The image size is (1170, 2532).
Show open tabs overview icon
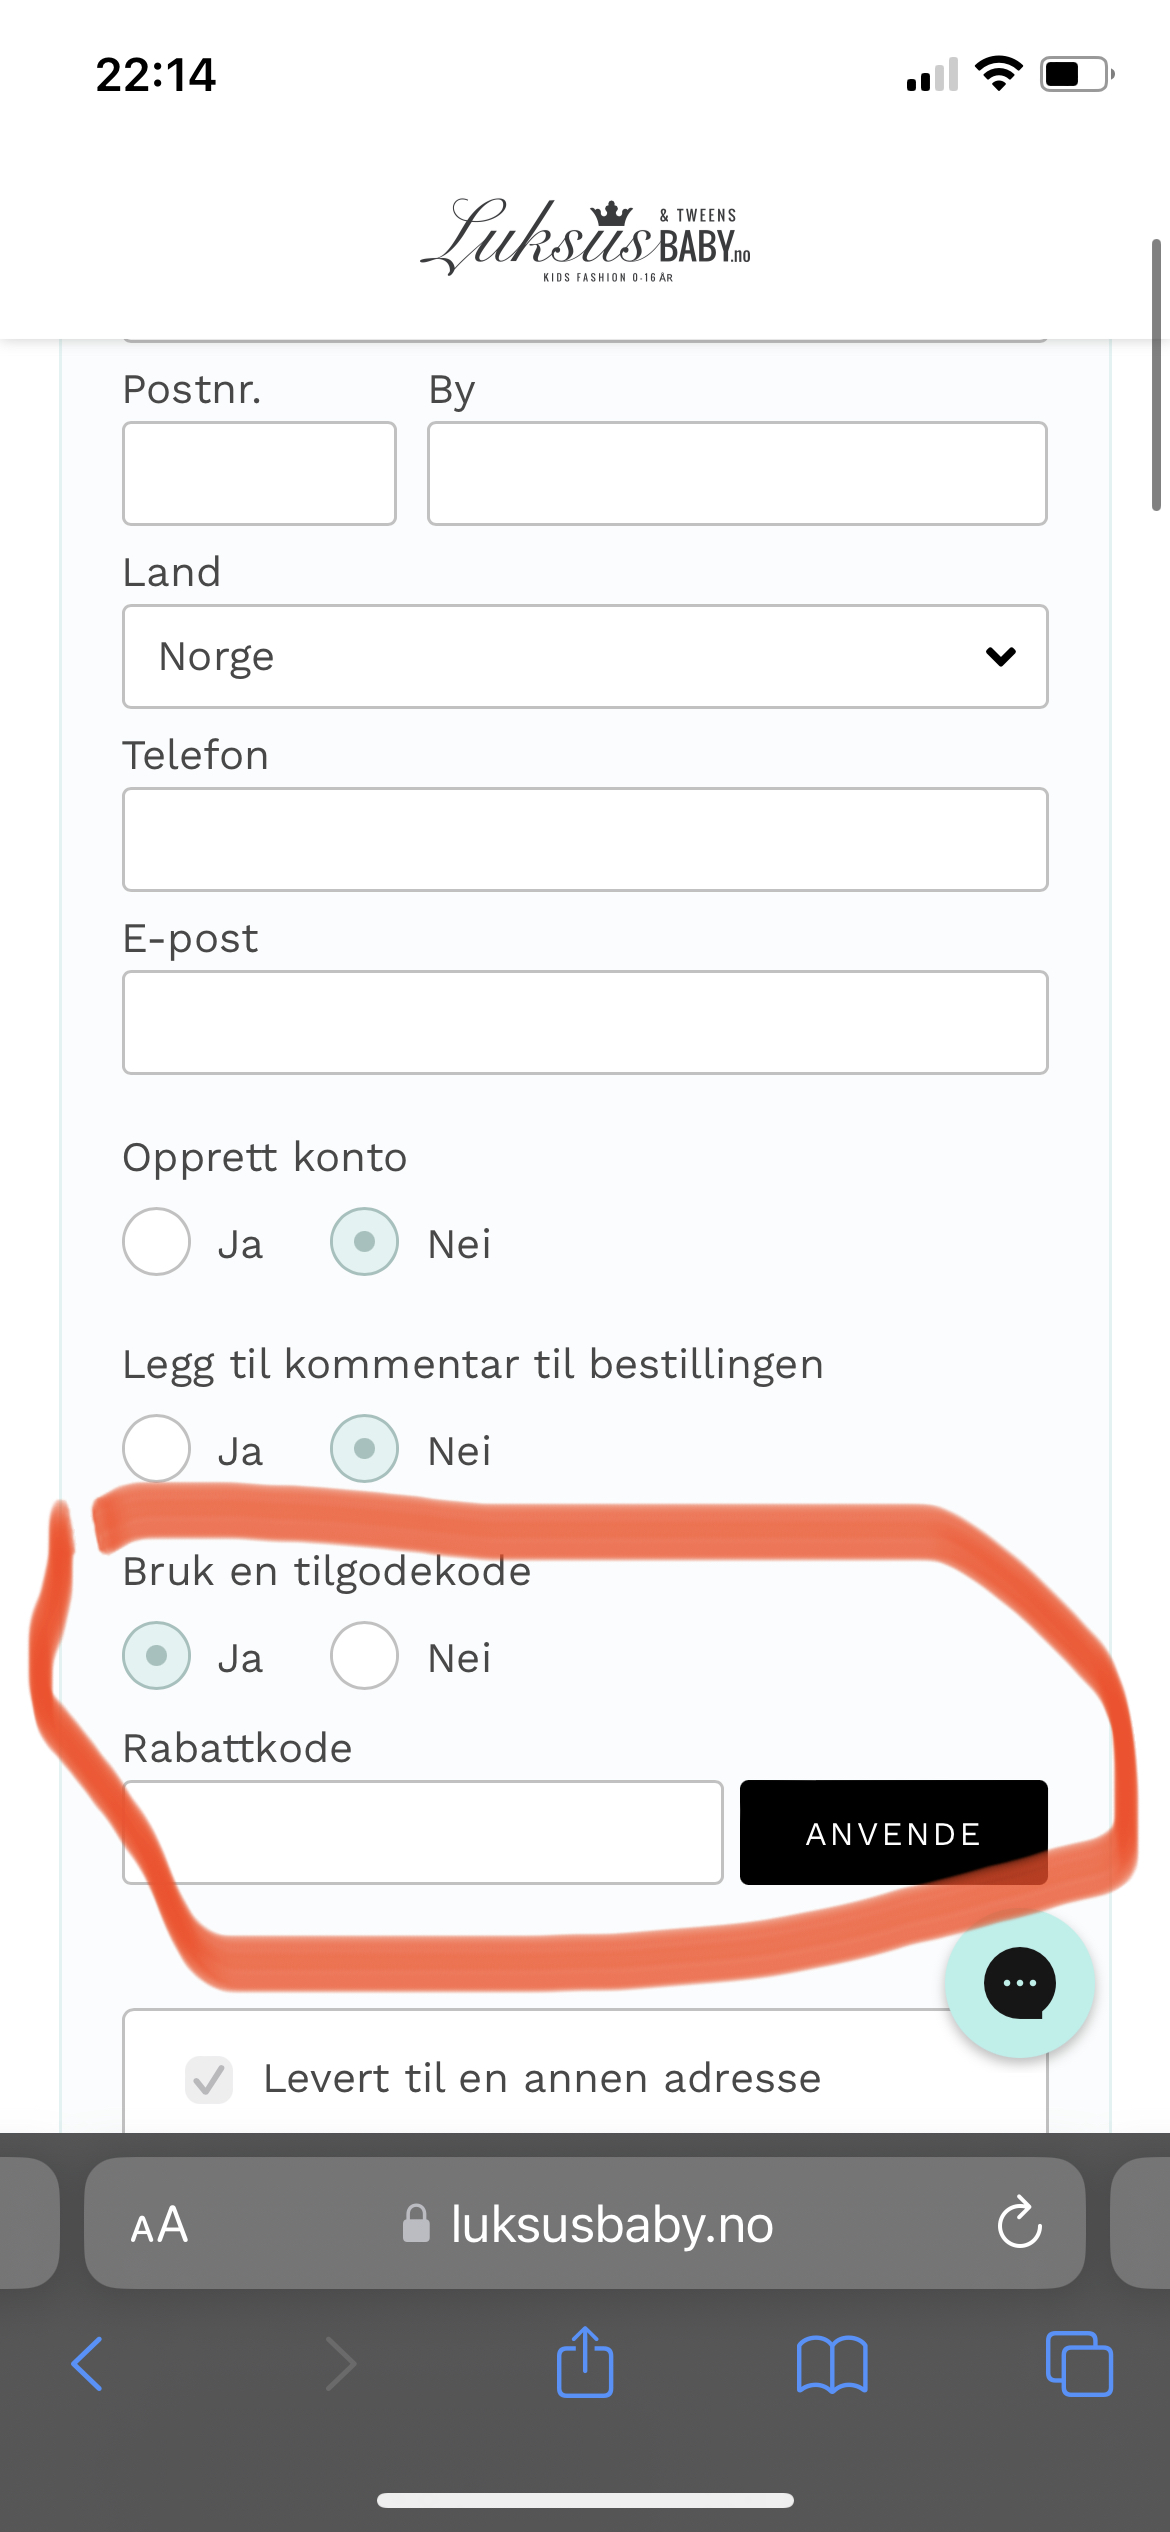pos(1079,2364)
